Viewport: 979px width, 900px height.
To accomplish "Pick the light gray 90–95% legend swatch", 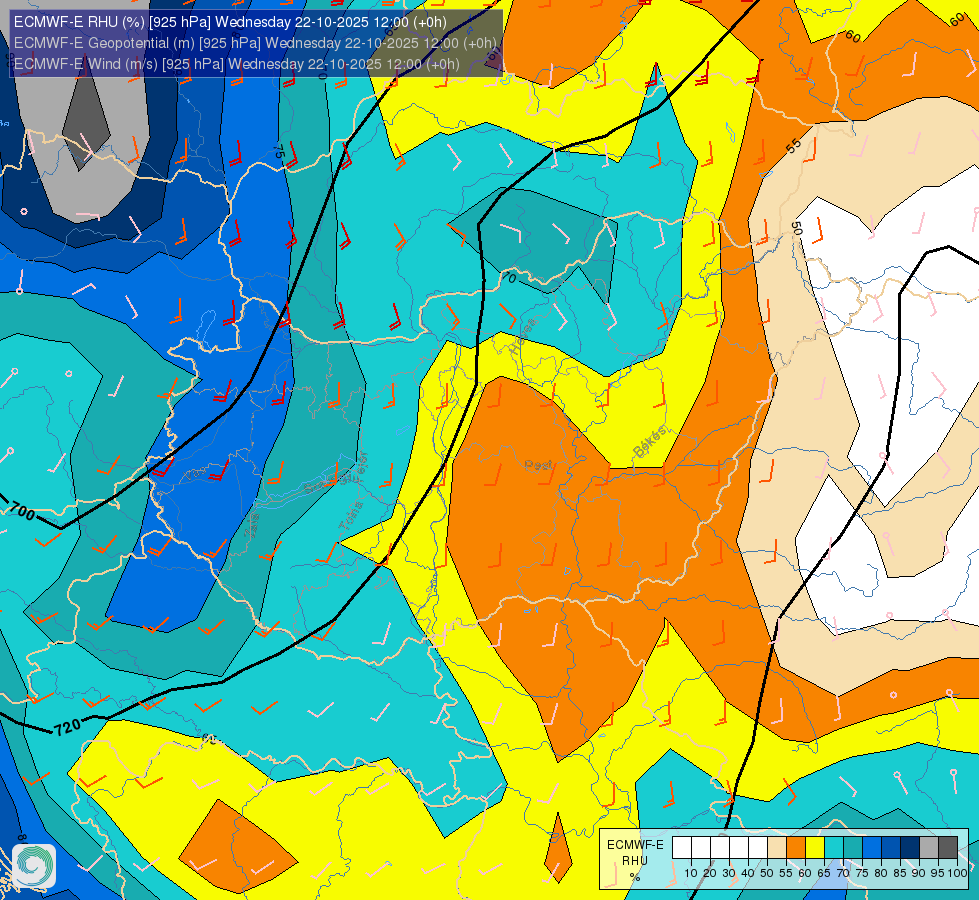I will [x=929, y=848].
